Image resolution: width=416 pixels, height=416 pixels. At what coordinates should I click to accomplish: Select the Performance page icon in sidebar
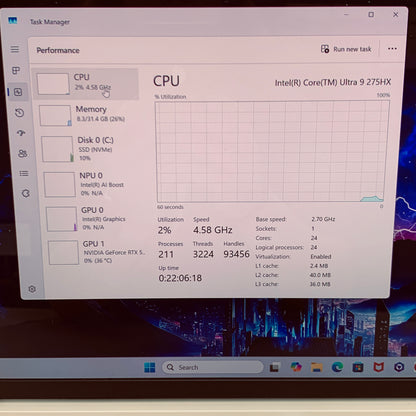pos(18,92)
